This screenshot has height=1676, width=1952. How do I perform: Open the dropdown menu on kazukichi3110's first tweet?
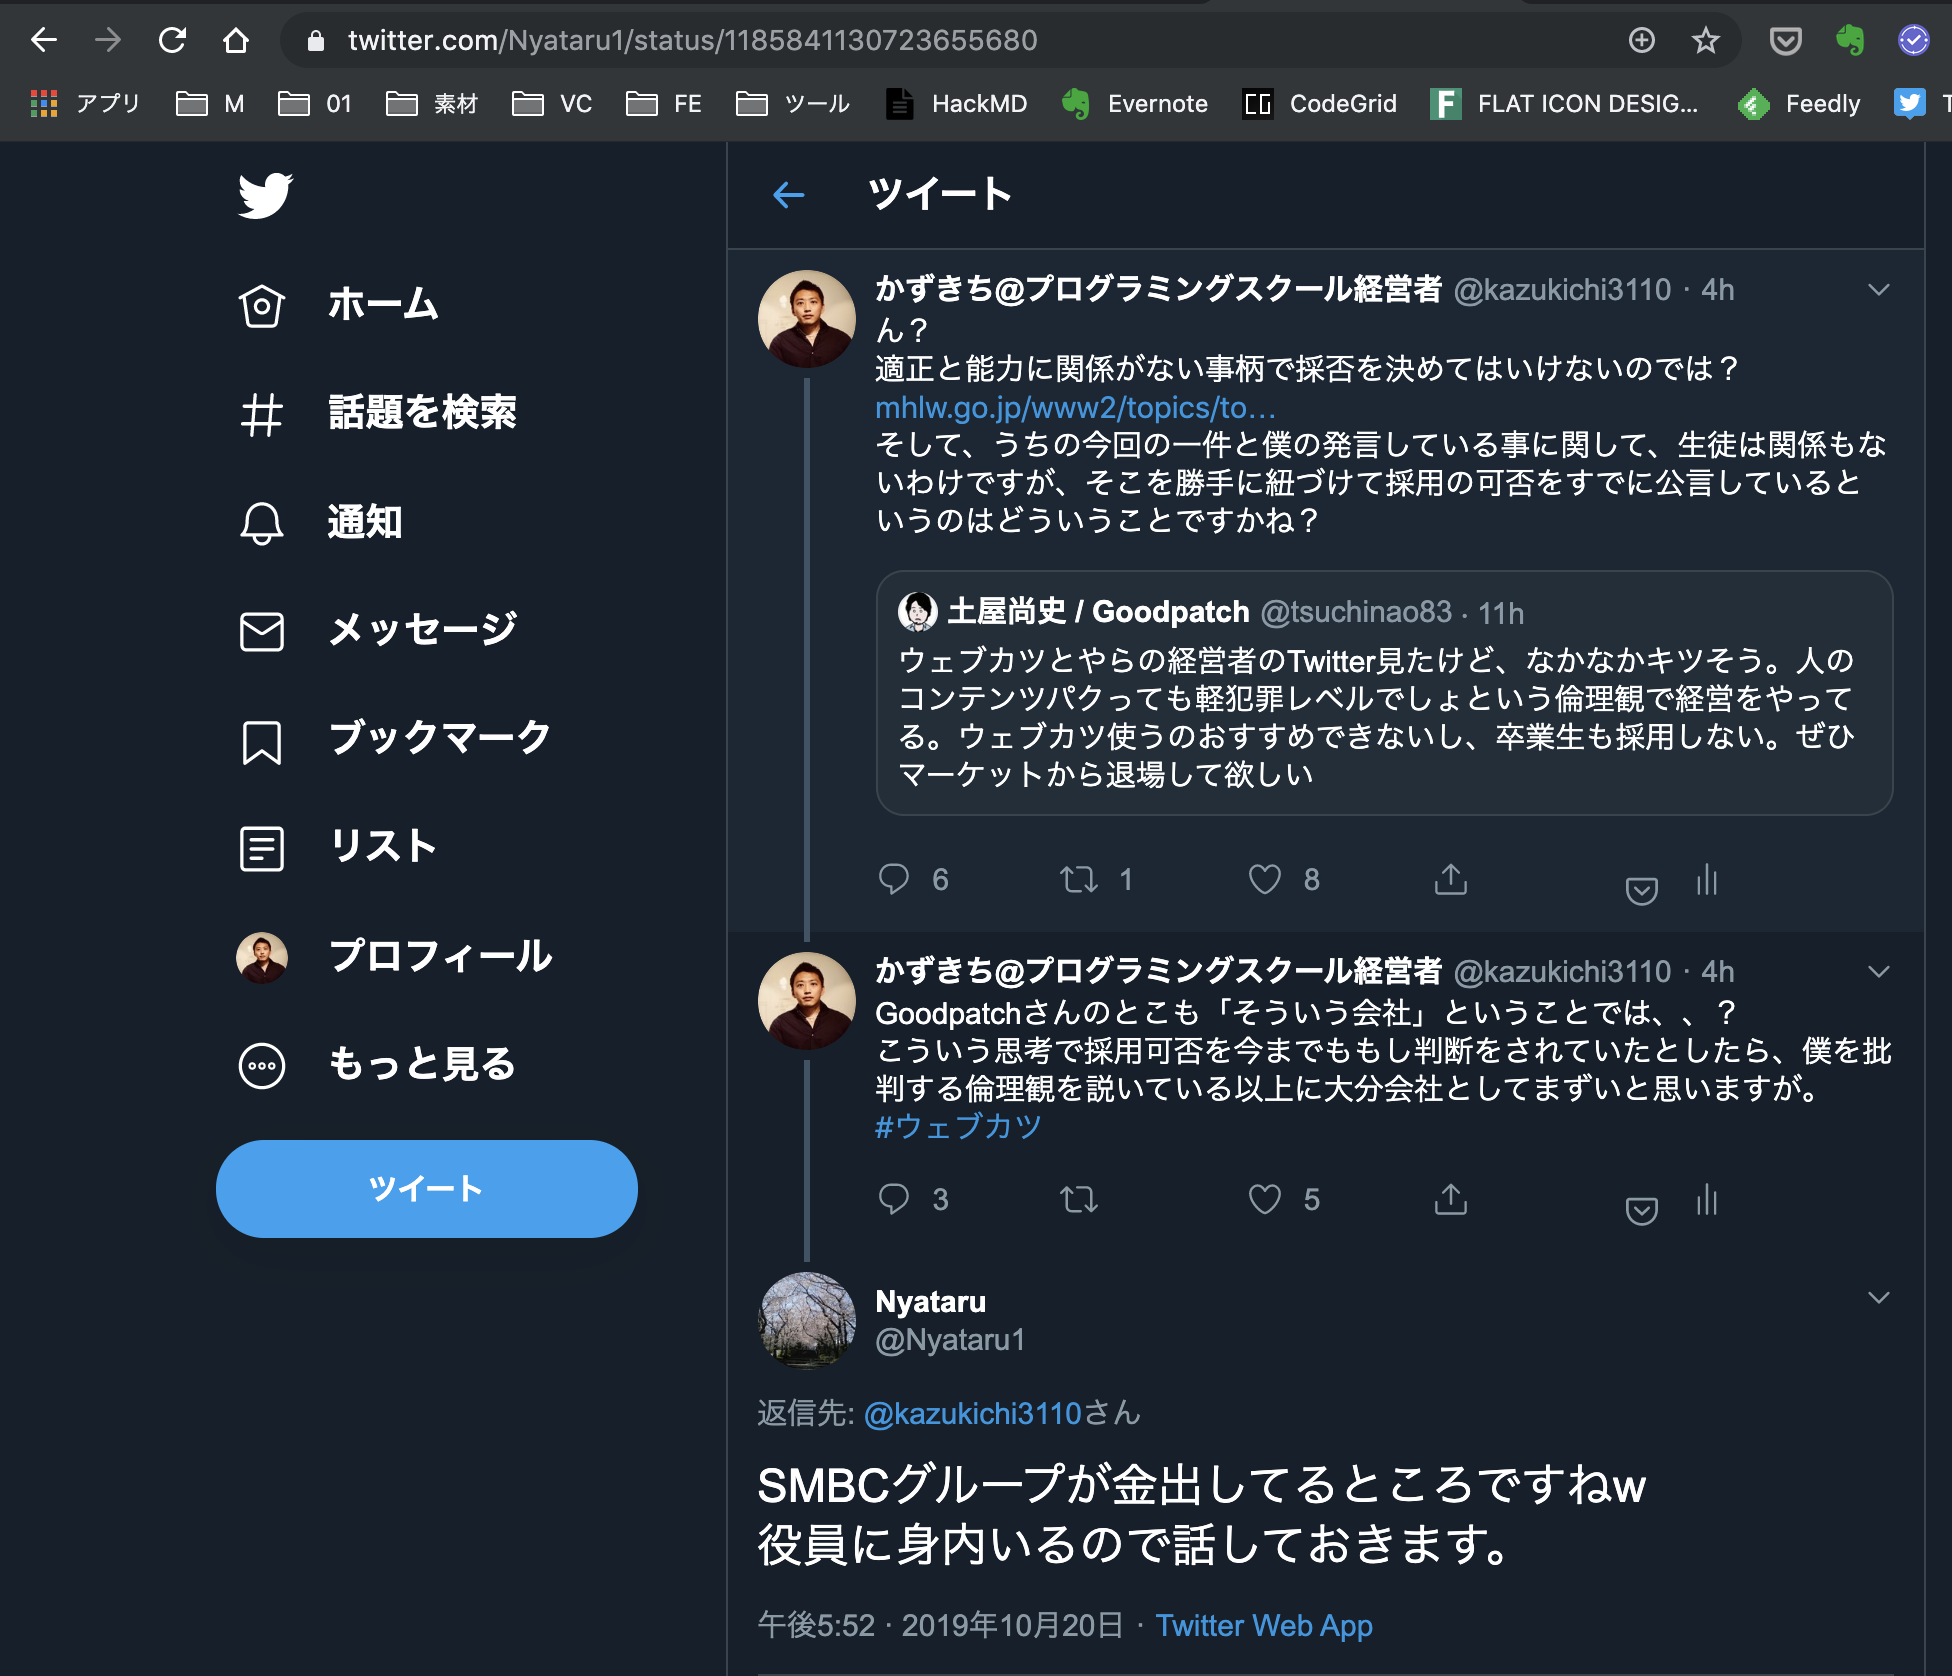pyautogui.click(x=1877, y=291)
